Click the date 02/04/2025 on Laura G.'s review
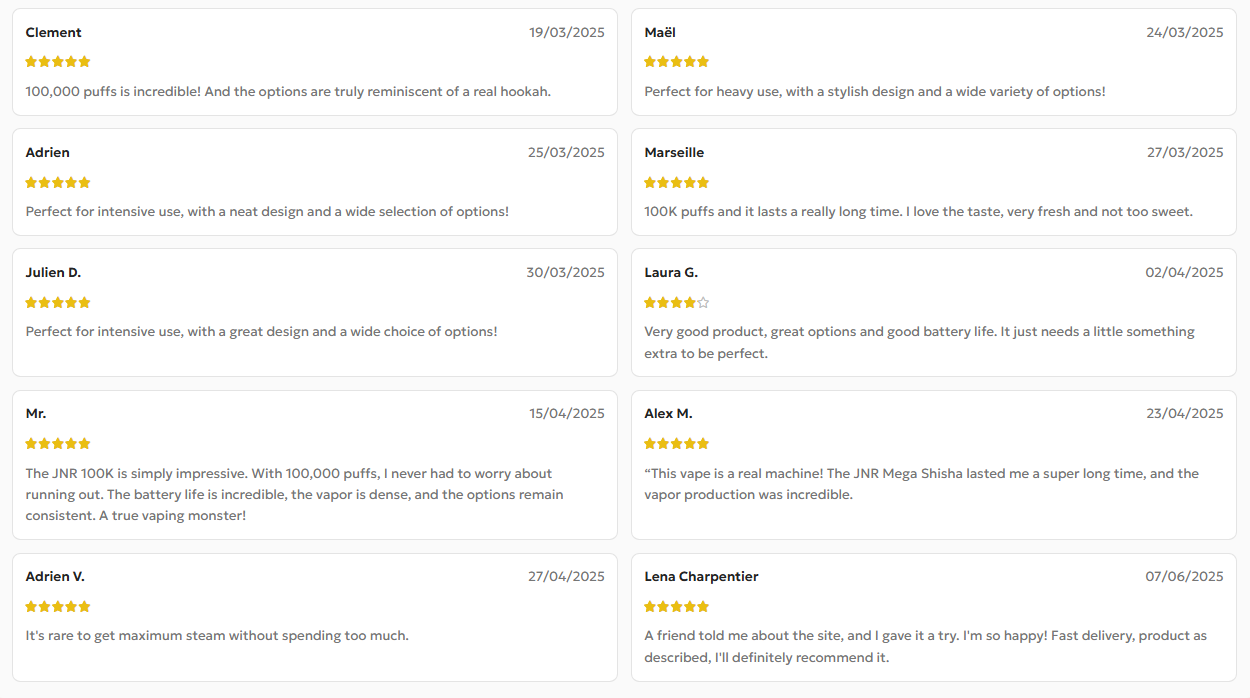This screenshot has height=698, width=1250. tap(1184, 273)
